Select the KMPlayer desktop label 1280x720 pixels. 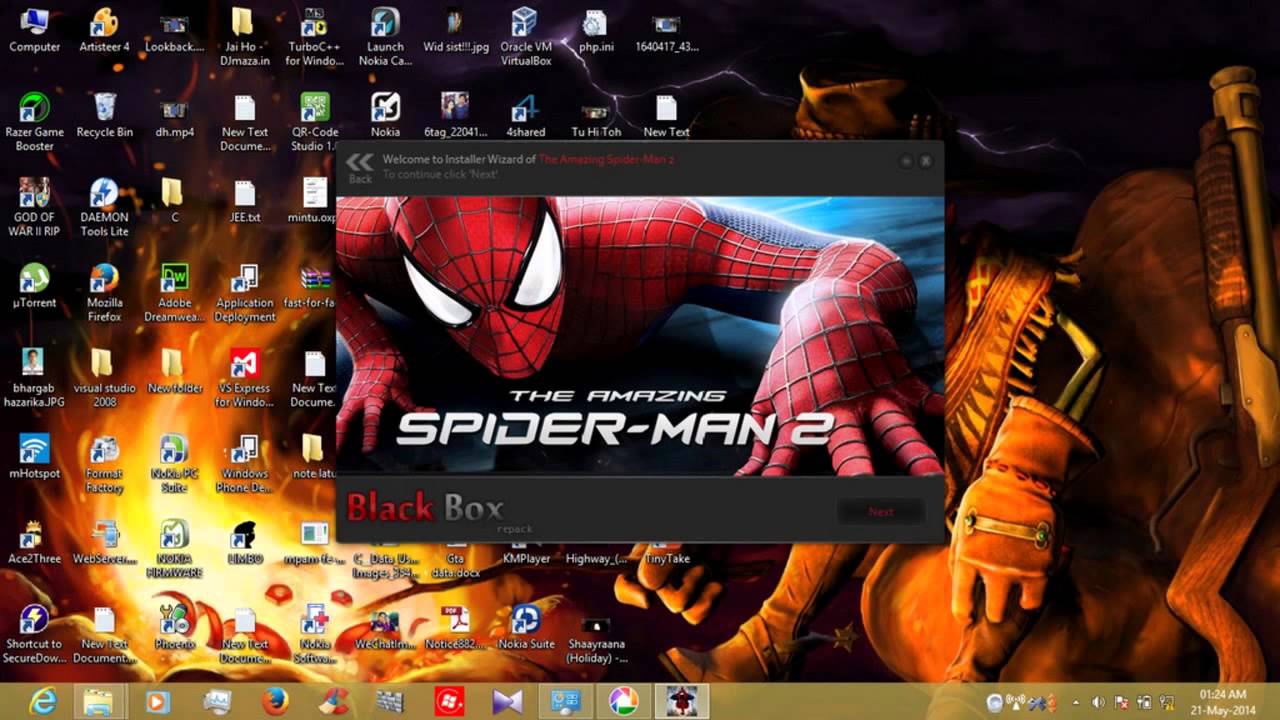pyautogui.click(x=526, y=559)
